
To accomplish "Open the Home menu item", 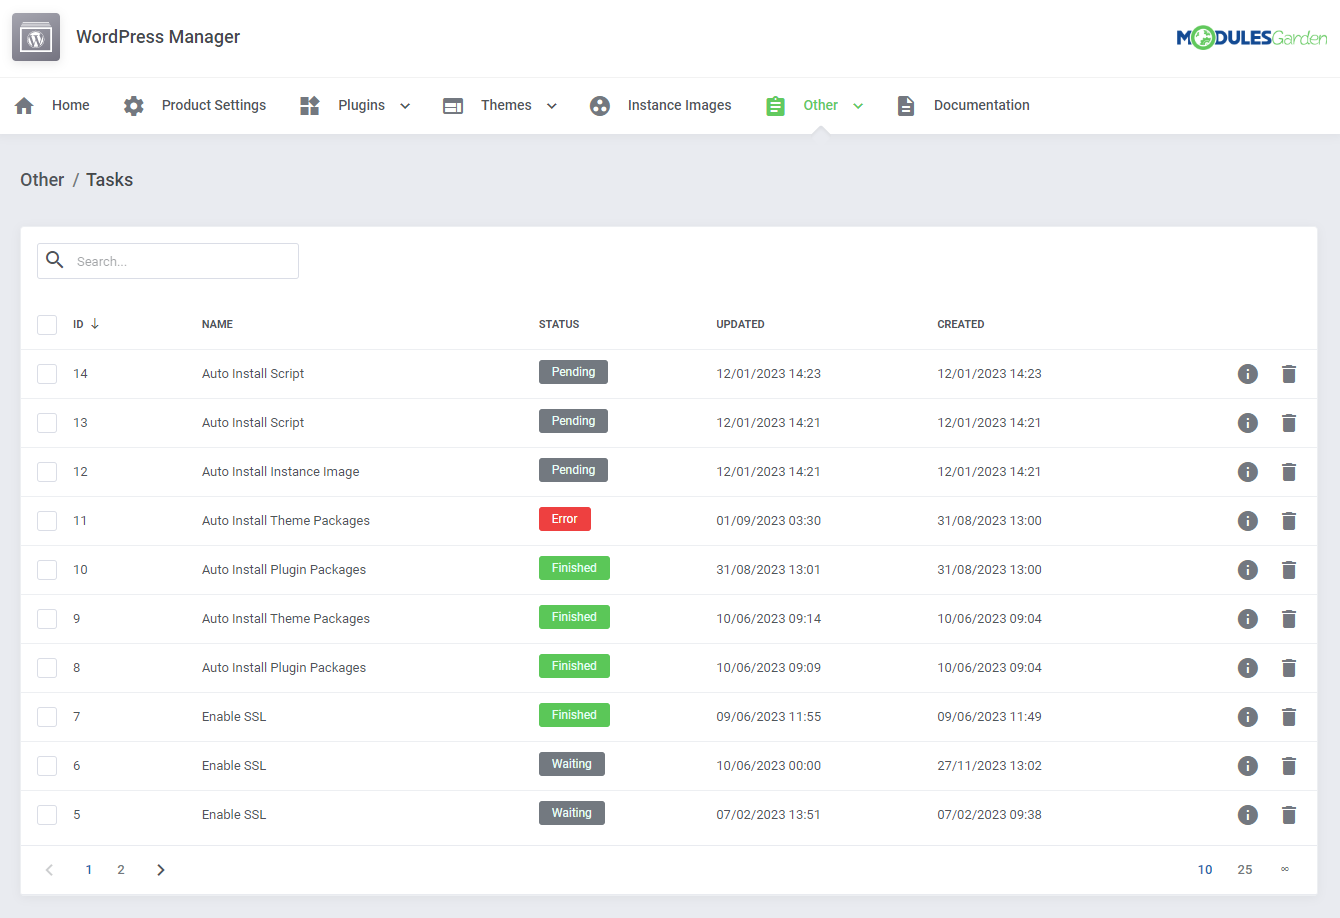I will pos(71,105).
